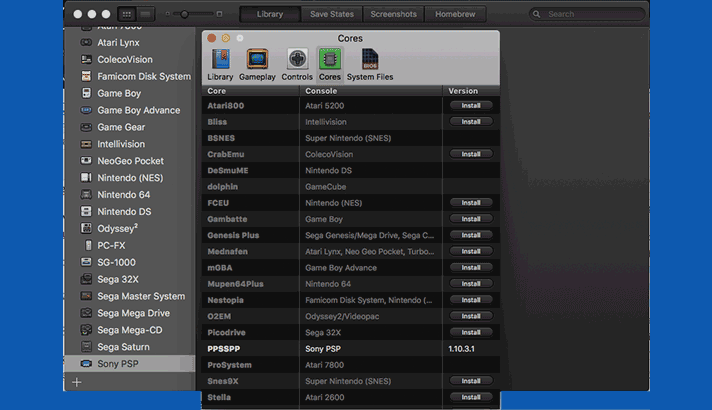Select the PPSSPP core row

(x=351, y=349)
